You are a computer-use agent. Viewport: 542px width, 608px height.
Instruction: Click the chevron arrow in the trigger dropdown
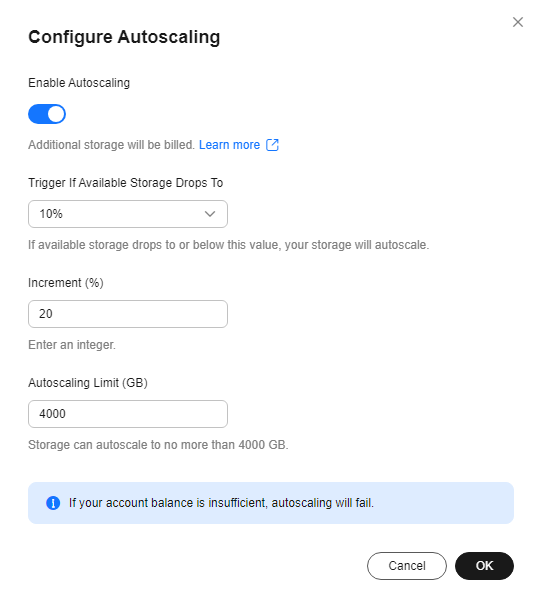pos(210,214)
